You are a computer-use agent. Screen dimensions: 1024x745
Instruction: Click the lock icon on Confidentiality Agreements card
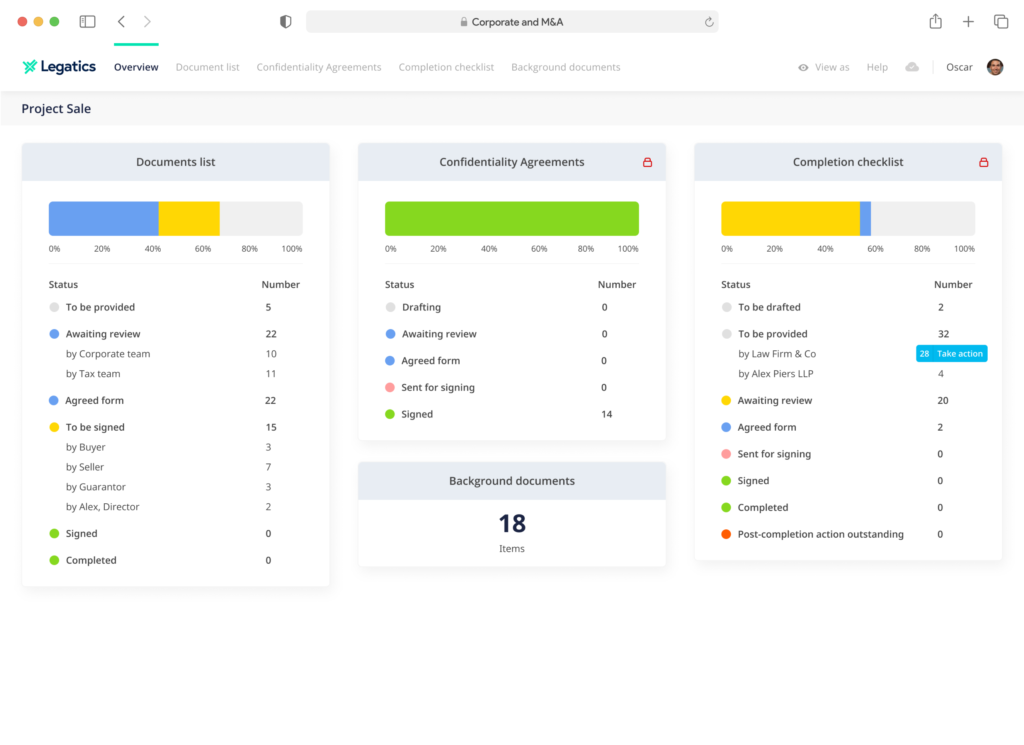647,162
